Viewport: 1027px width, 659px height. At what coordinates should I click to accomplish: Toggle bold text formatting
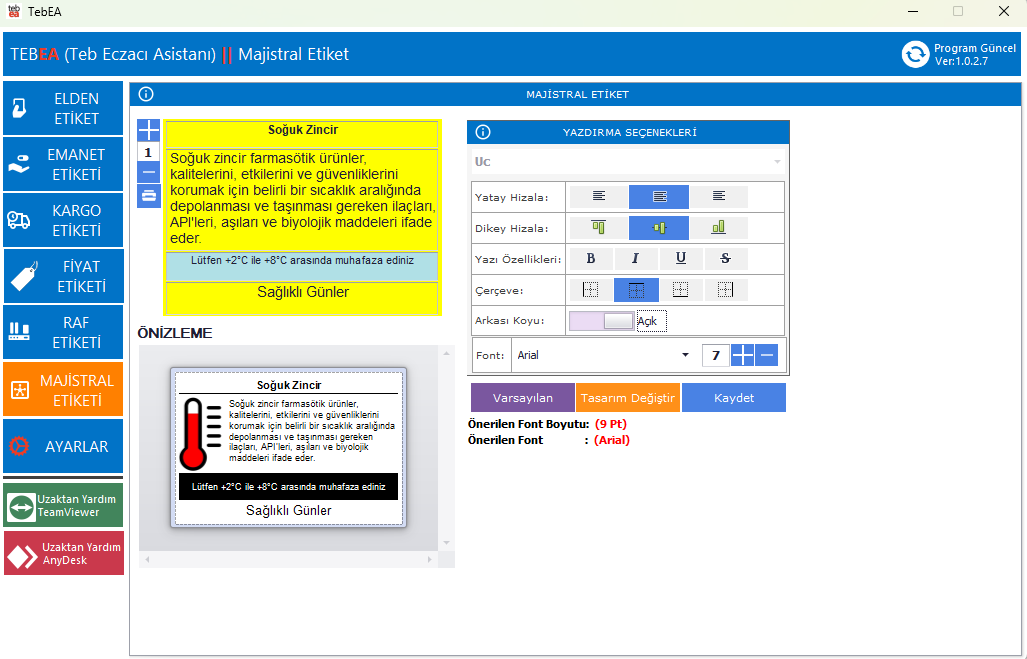[591, 259]
